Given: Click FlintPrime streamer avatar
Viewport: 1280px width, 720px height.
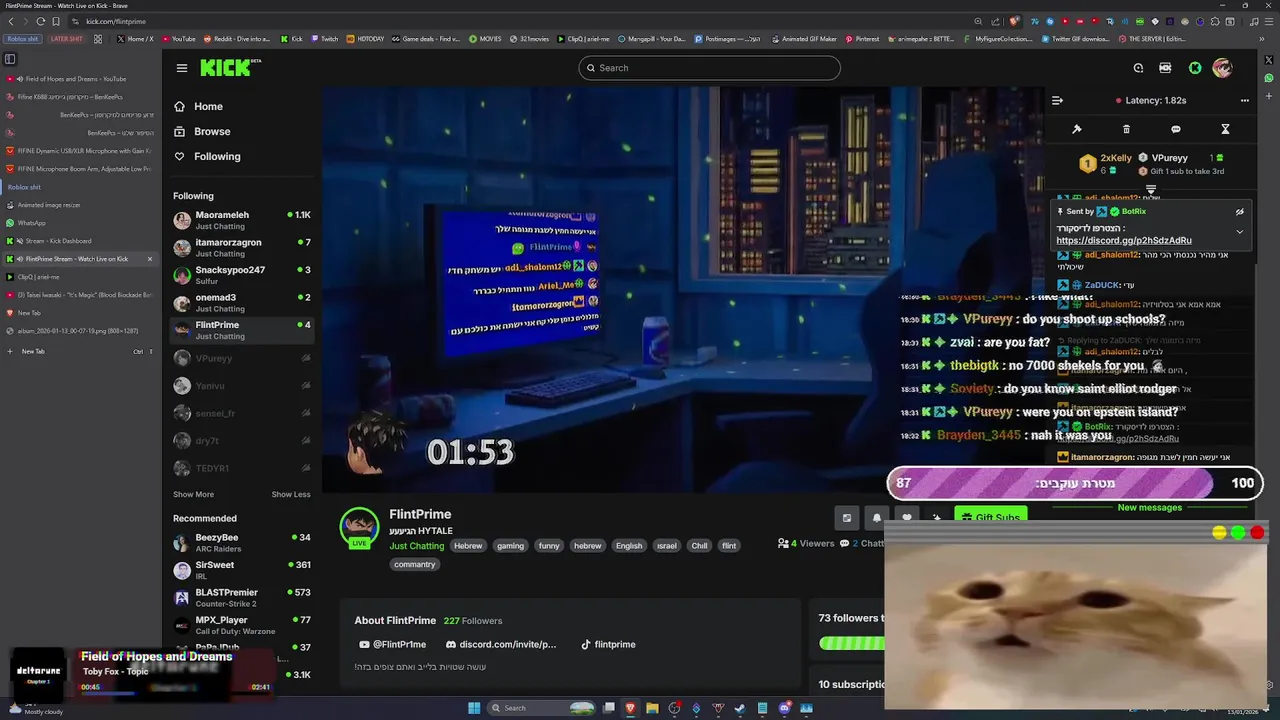Looking at the screenshot, I should coord(359,527).
